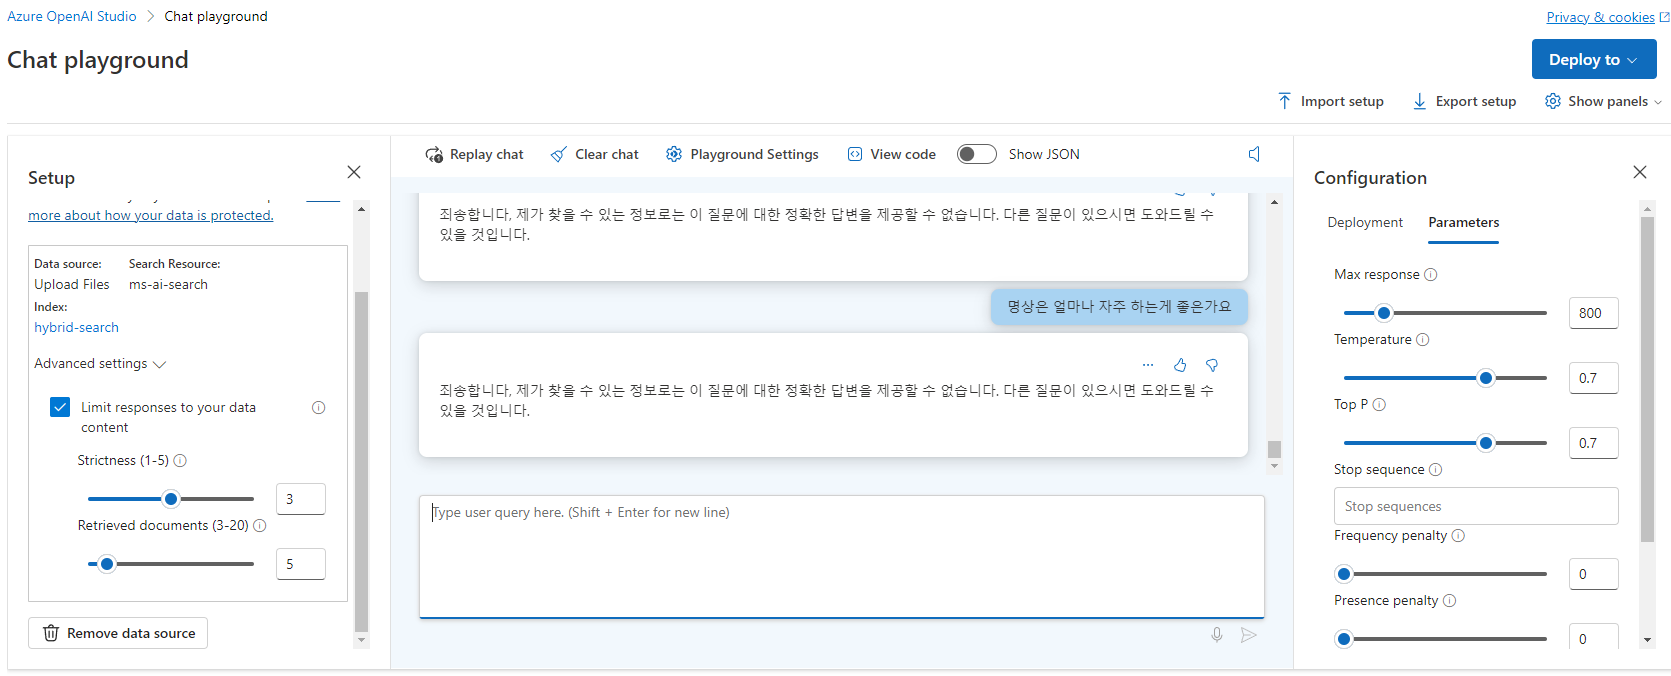
Task: Click the info icon next to Temperature
Action: pyautogui.click(x=1423, y=339)
